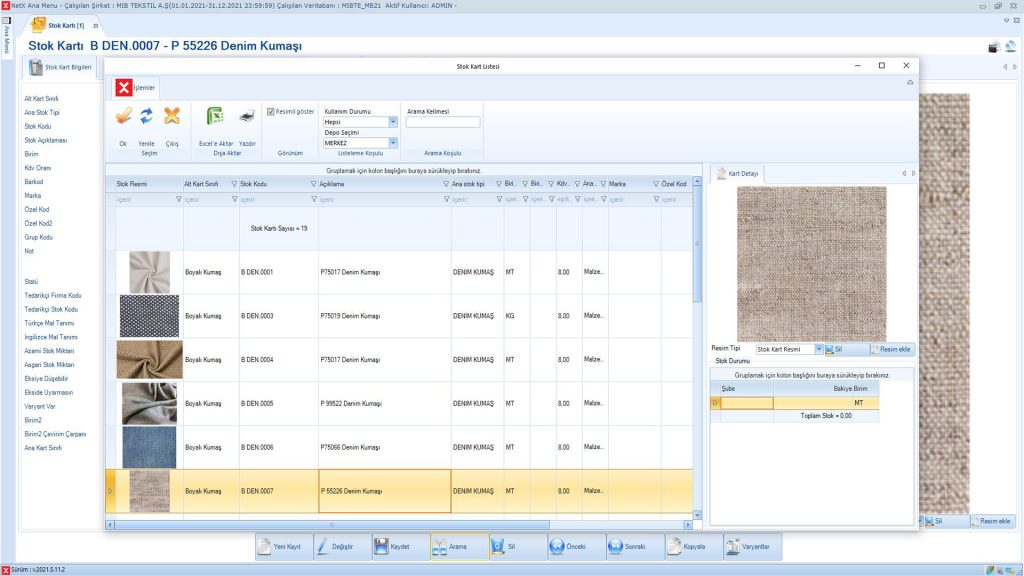Expand the Depo Seçimi MERKEZ dropdown
Screen dimensions: 1024x576
point(392,143)
